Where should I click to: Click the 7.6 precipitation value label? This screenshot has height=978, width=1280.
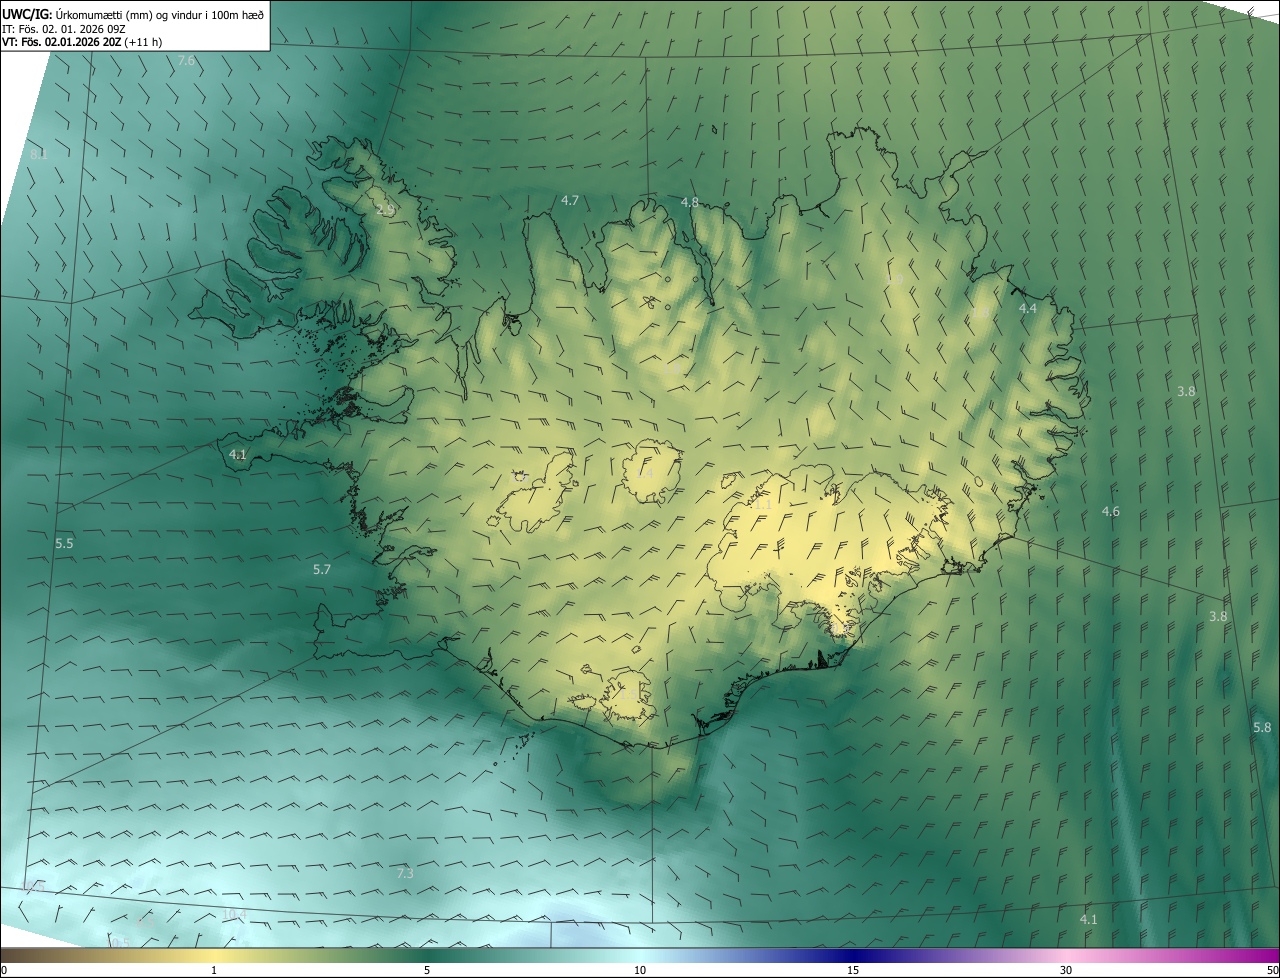(x=186, y=62)
